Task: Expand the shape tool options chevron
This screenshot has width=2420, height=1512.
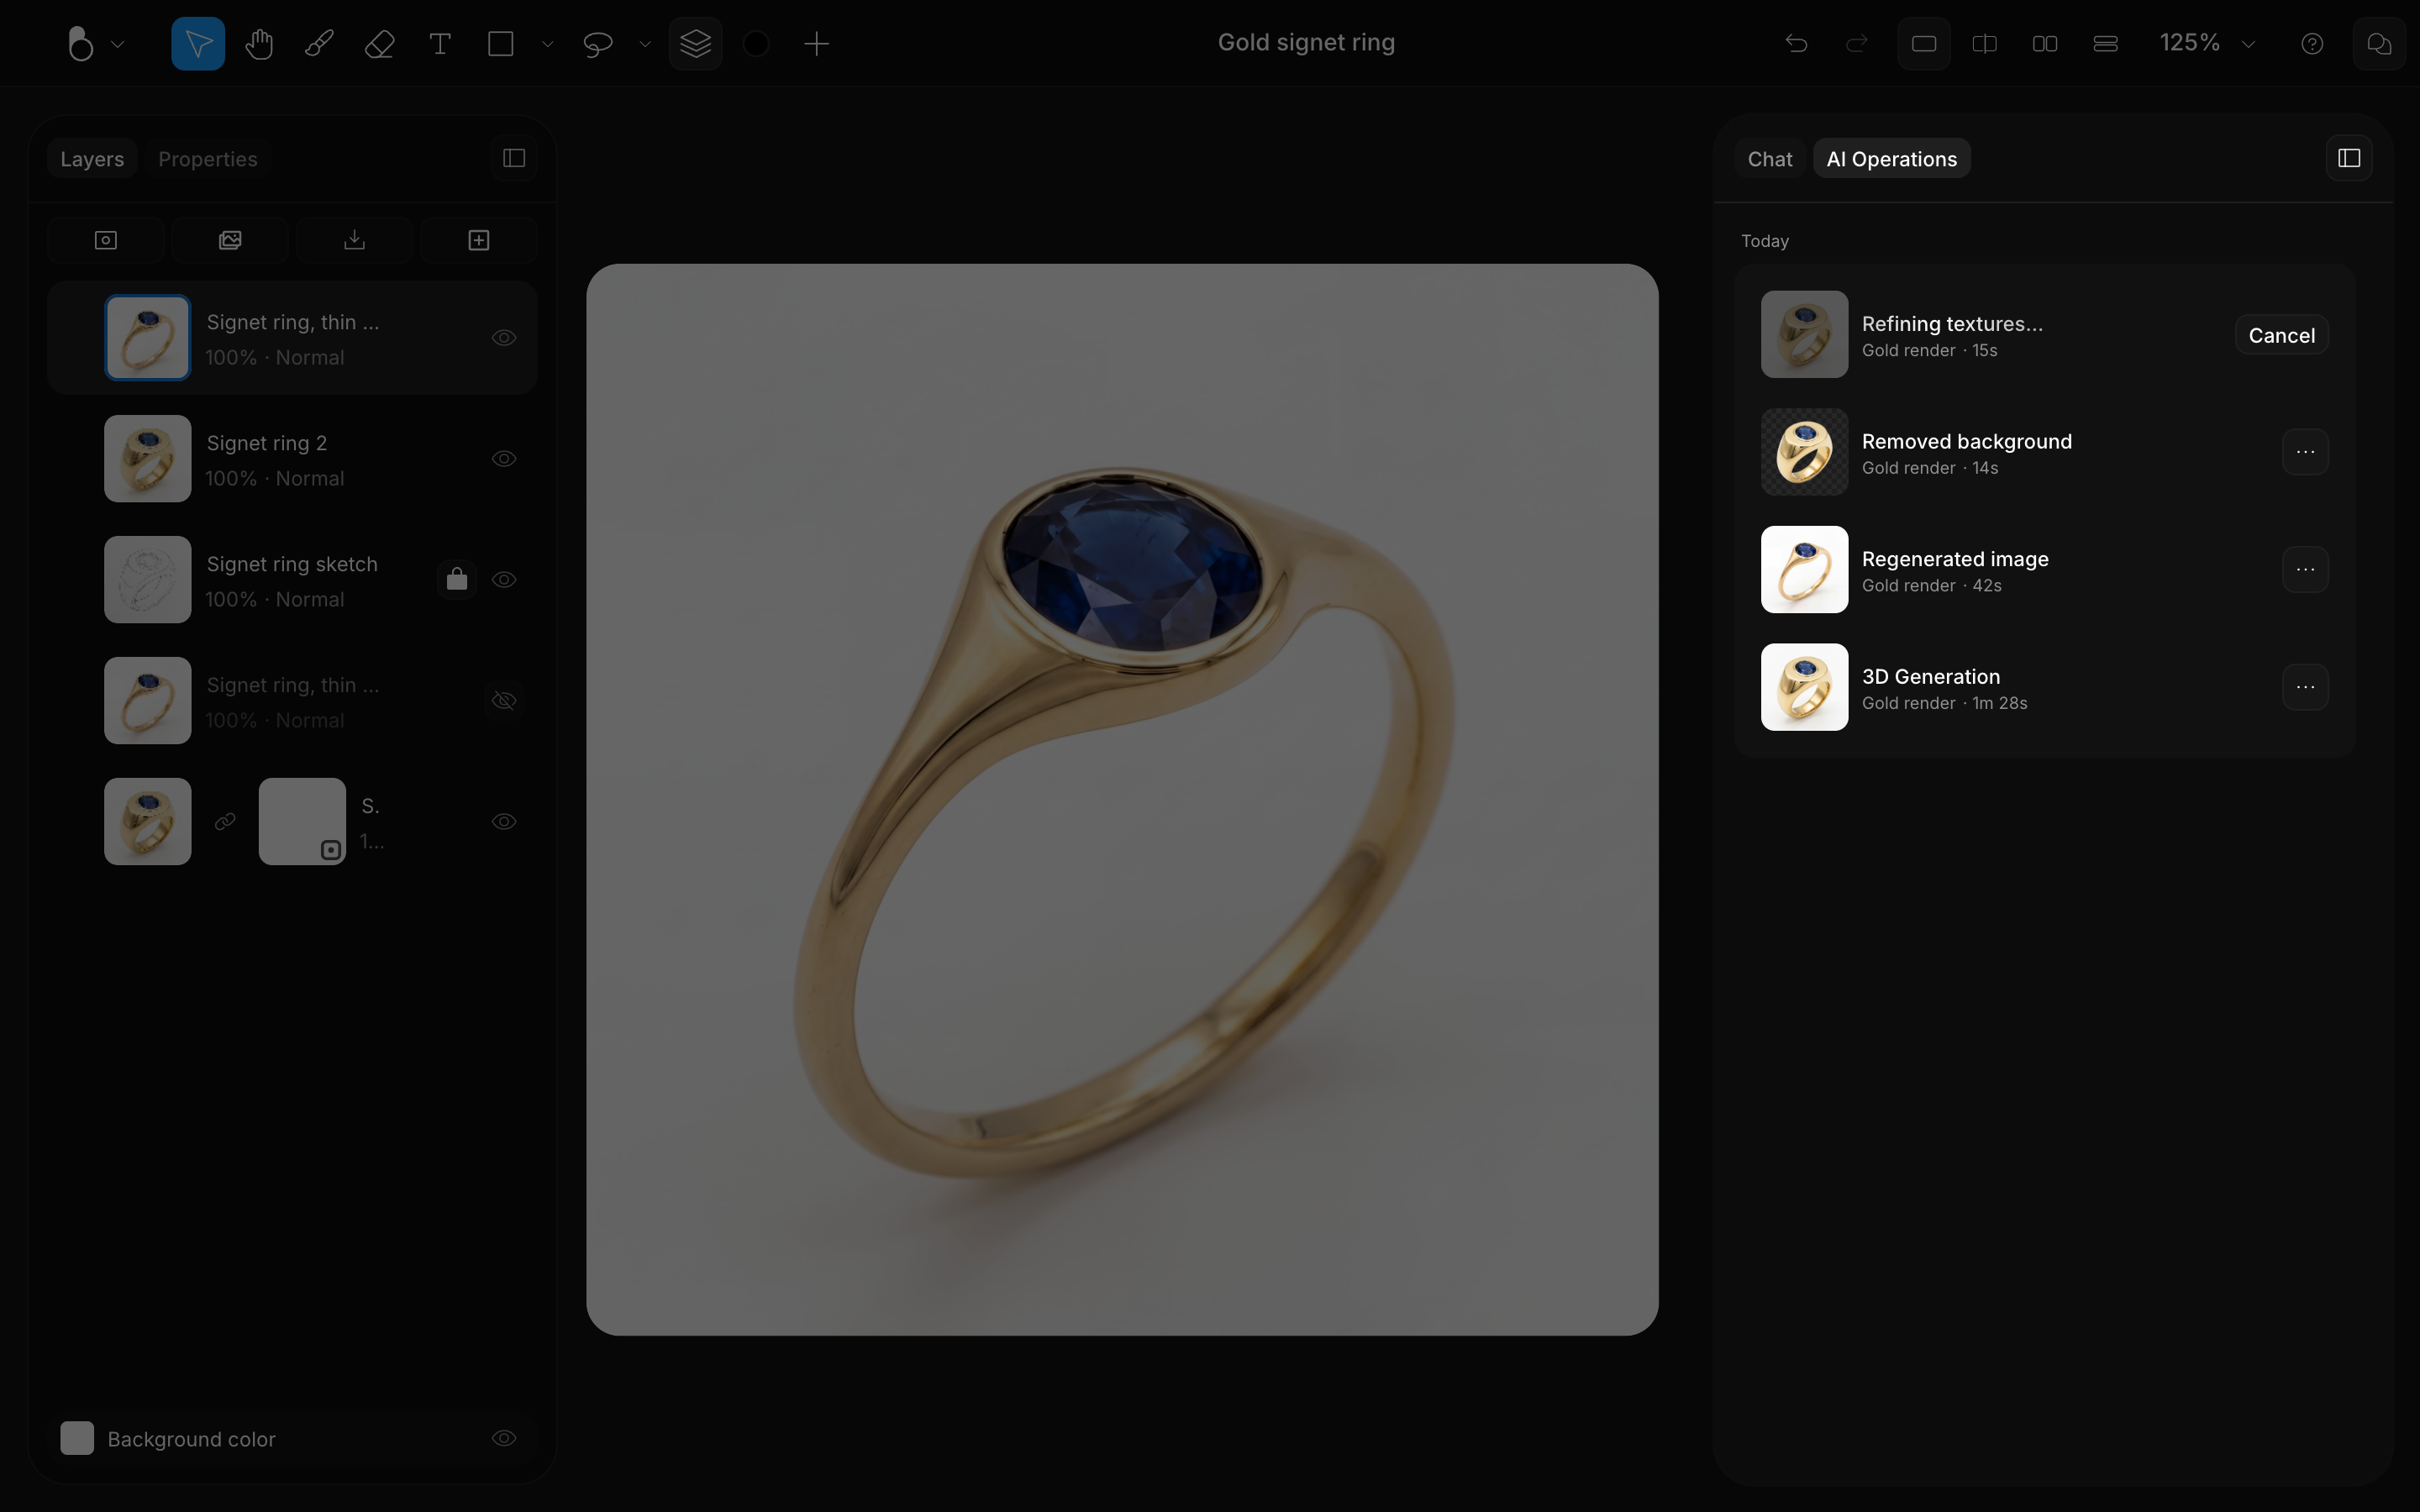Action: pos(547,44)
